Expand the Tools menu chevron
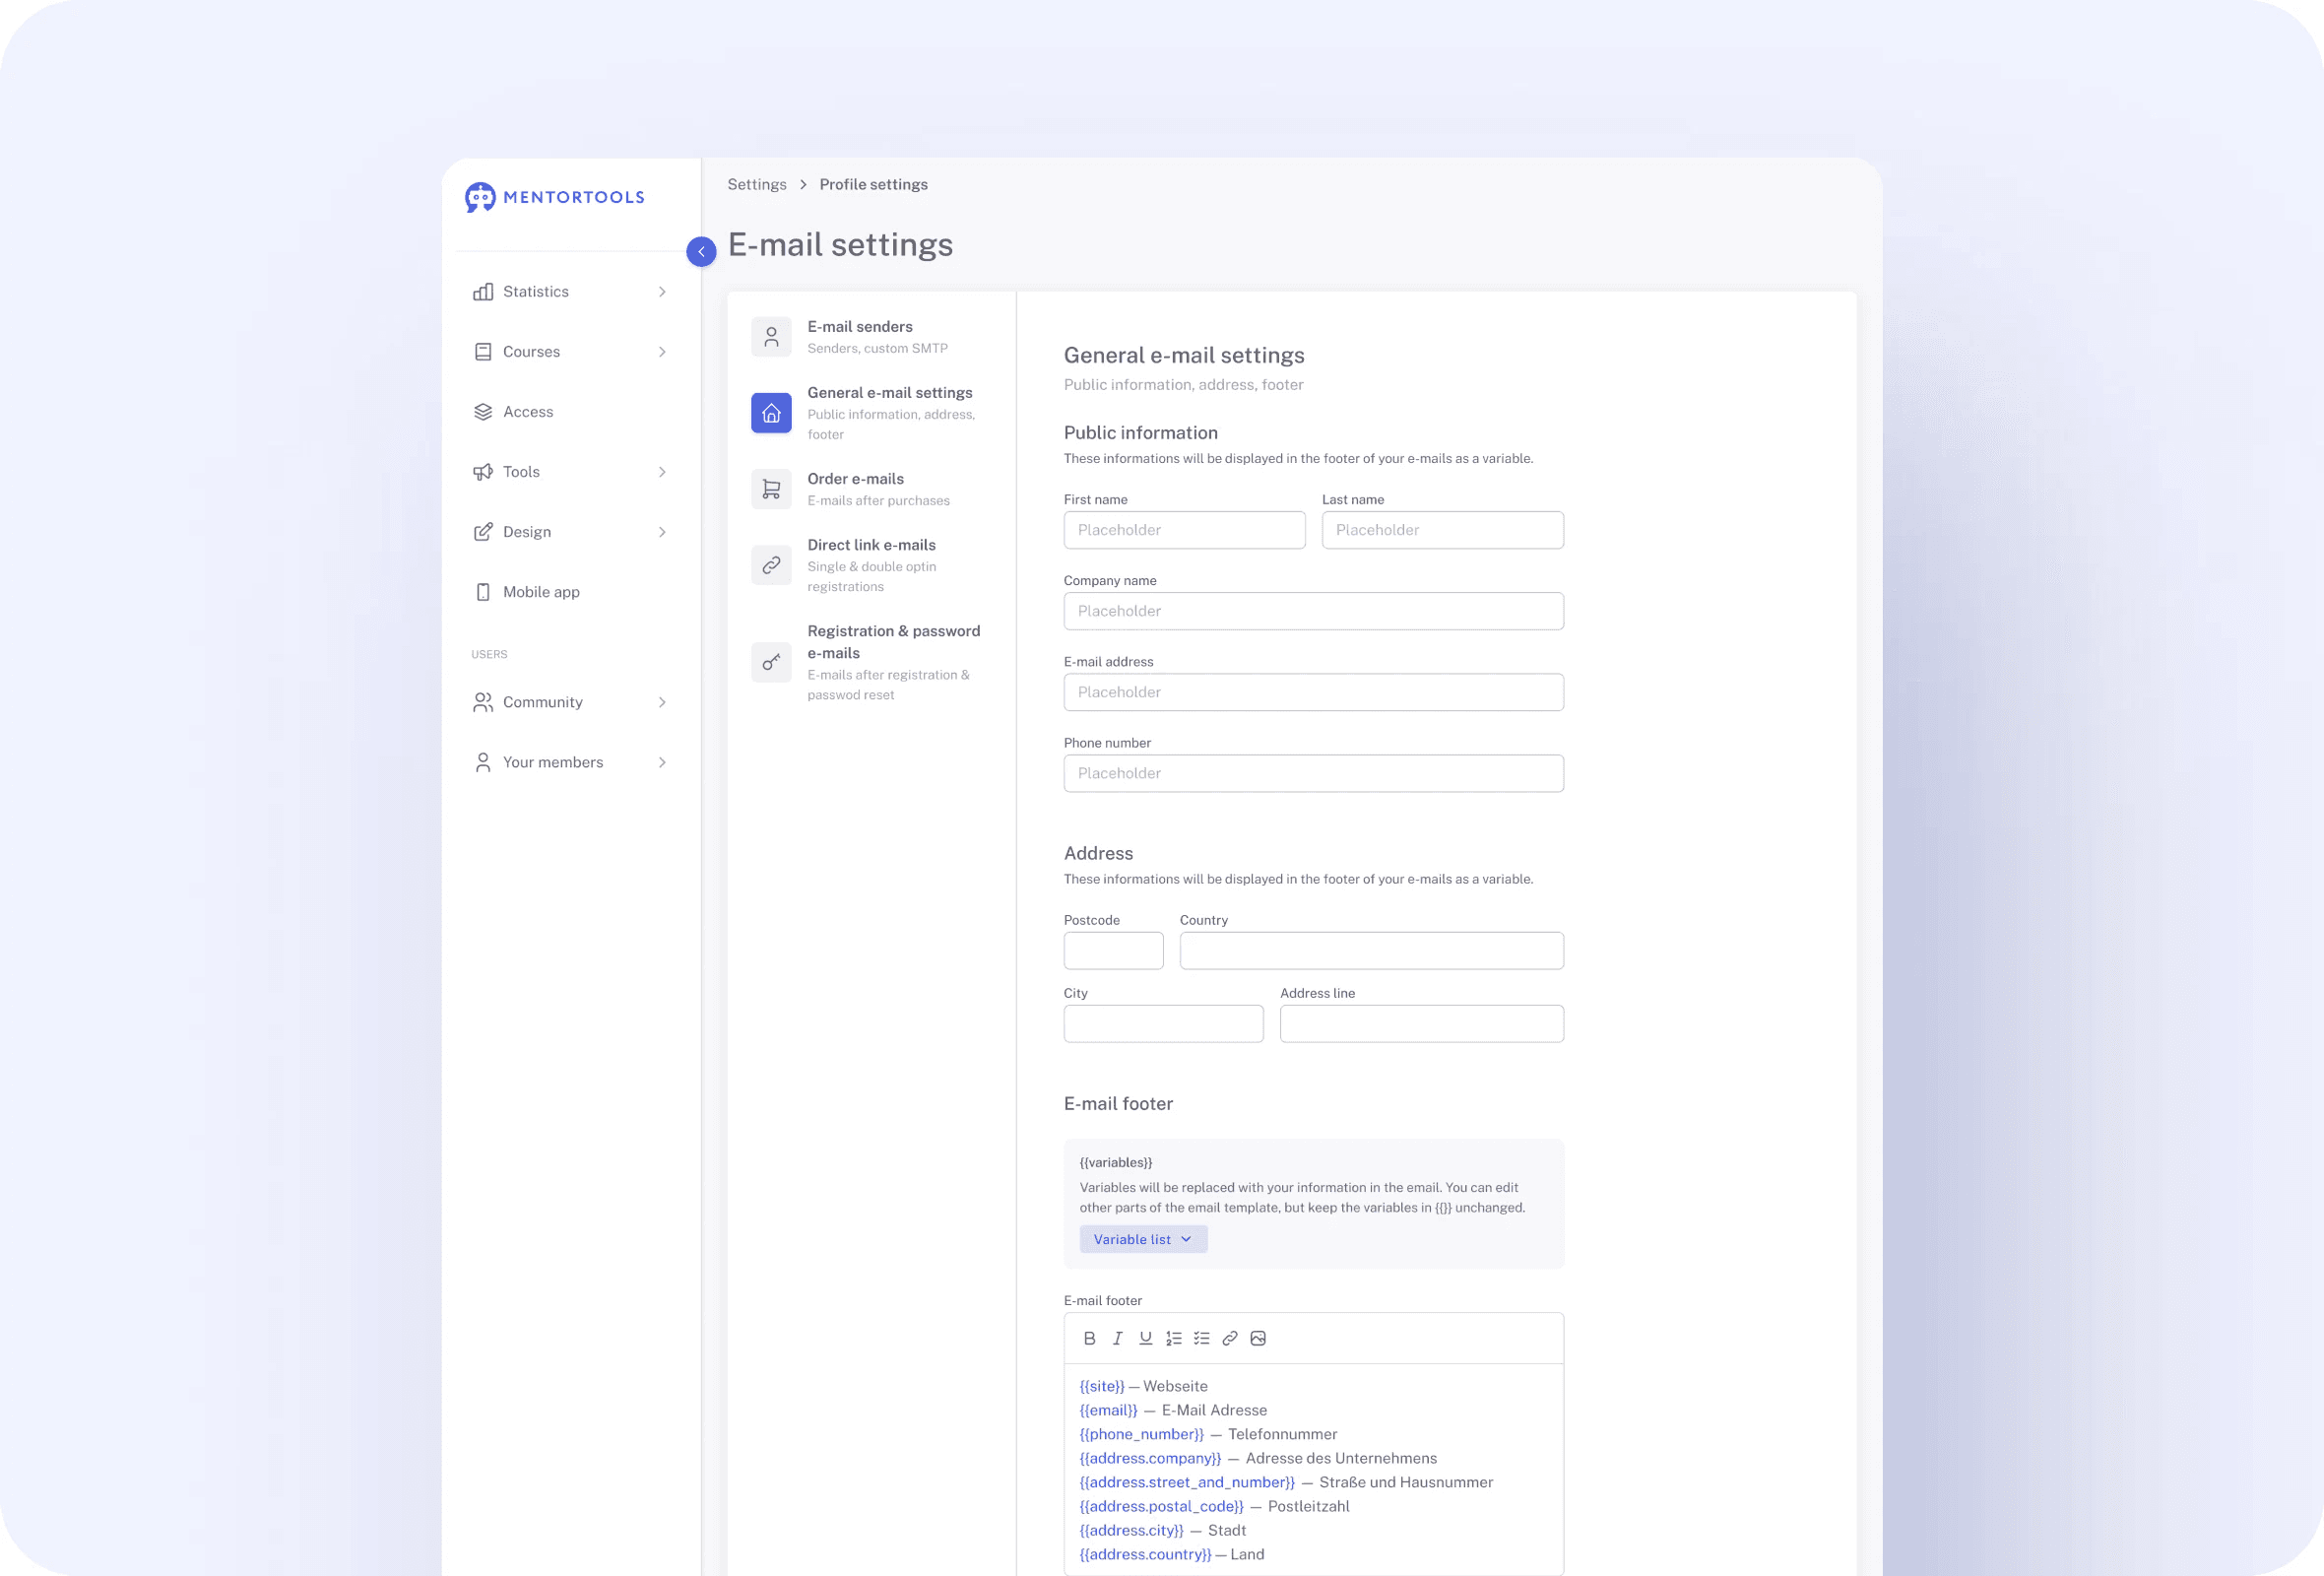2324x1576 pixels. pyautogui.click(x=662, y=472)
